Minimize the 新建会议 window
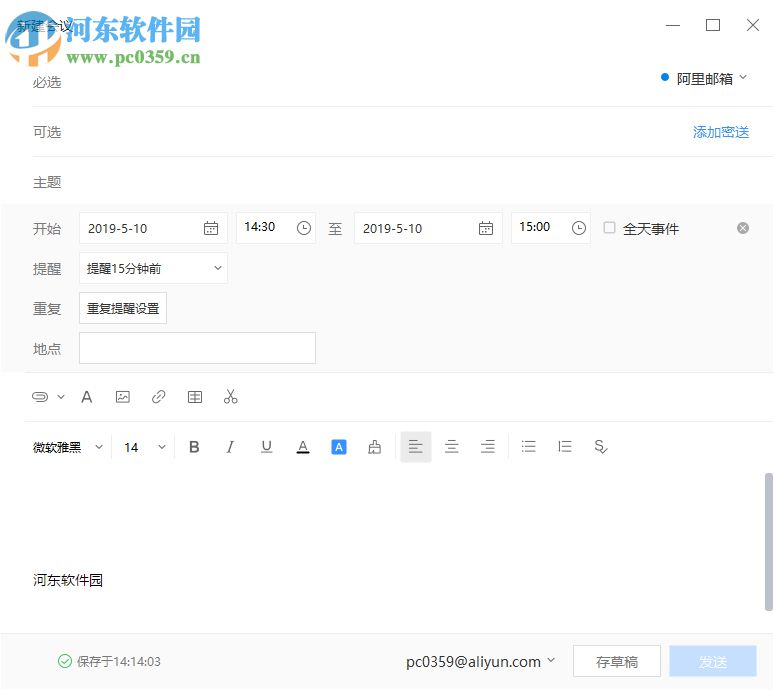 [673, 25]
